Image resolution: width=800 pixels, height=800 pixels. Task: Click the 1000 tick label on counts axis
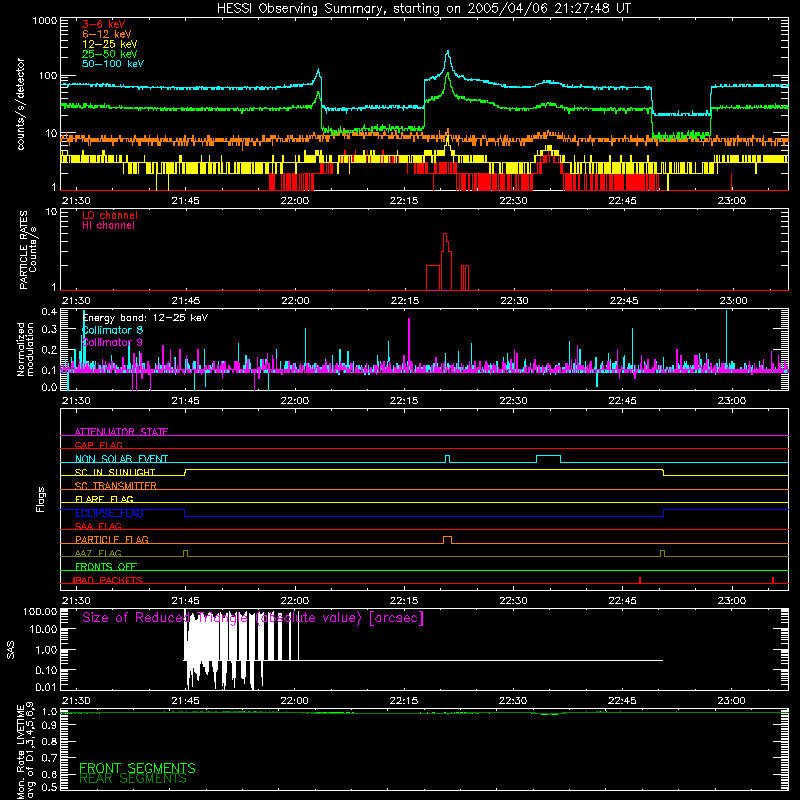click(45, 21)
